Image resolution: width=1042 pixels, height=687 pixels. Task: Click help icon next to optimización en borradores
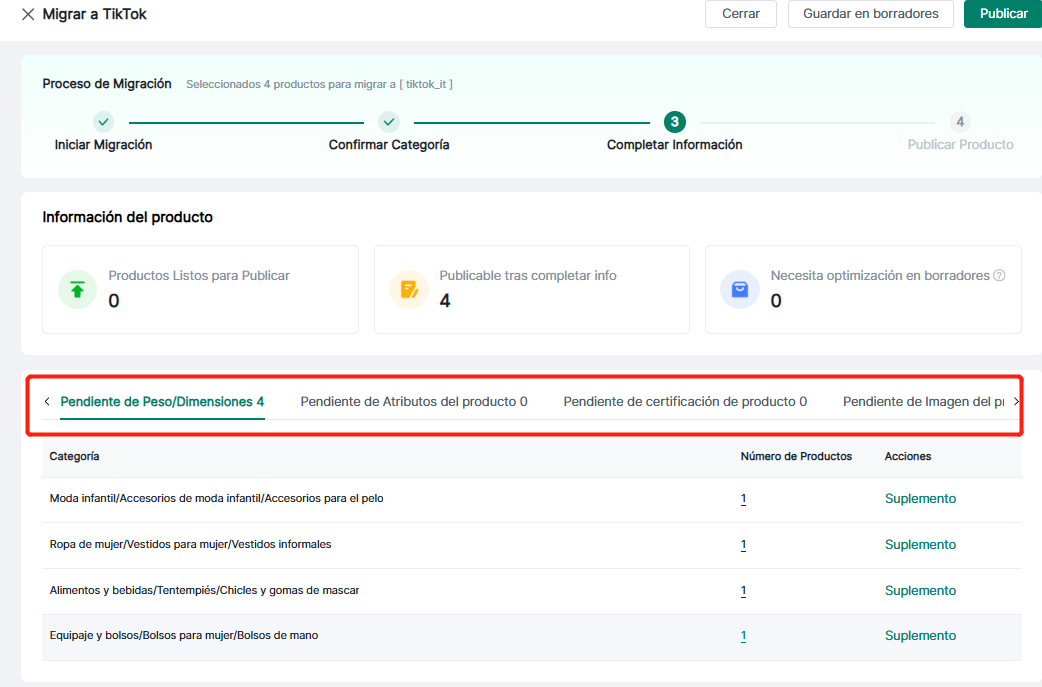[x=999, y=276]
